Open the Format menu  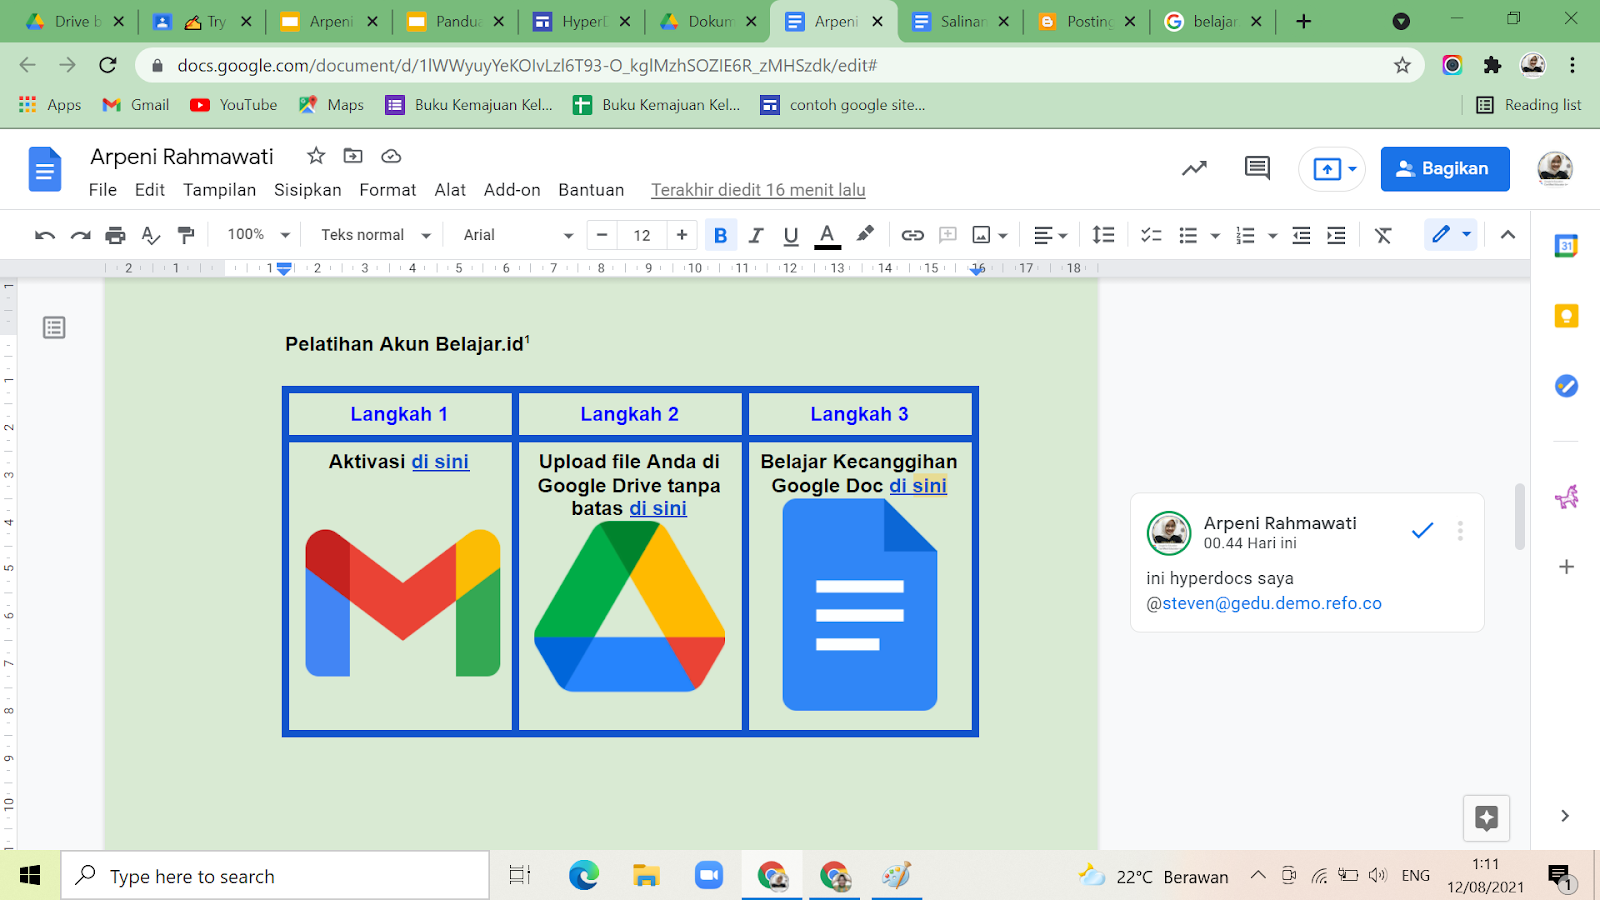pos(388,190)
